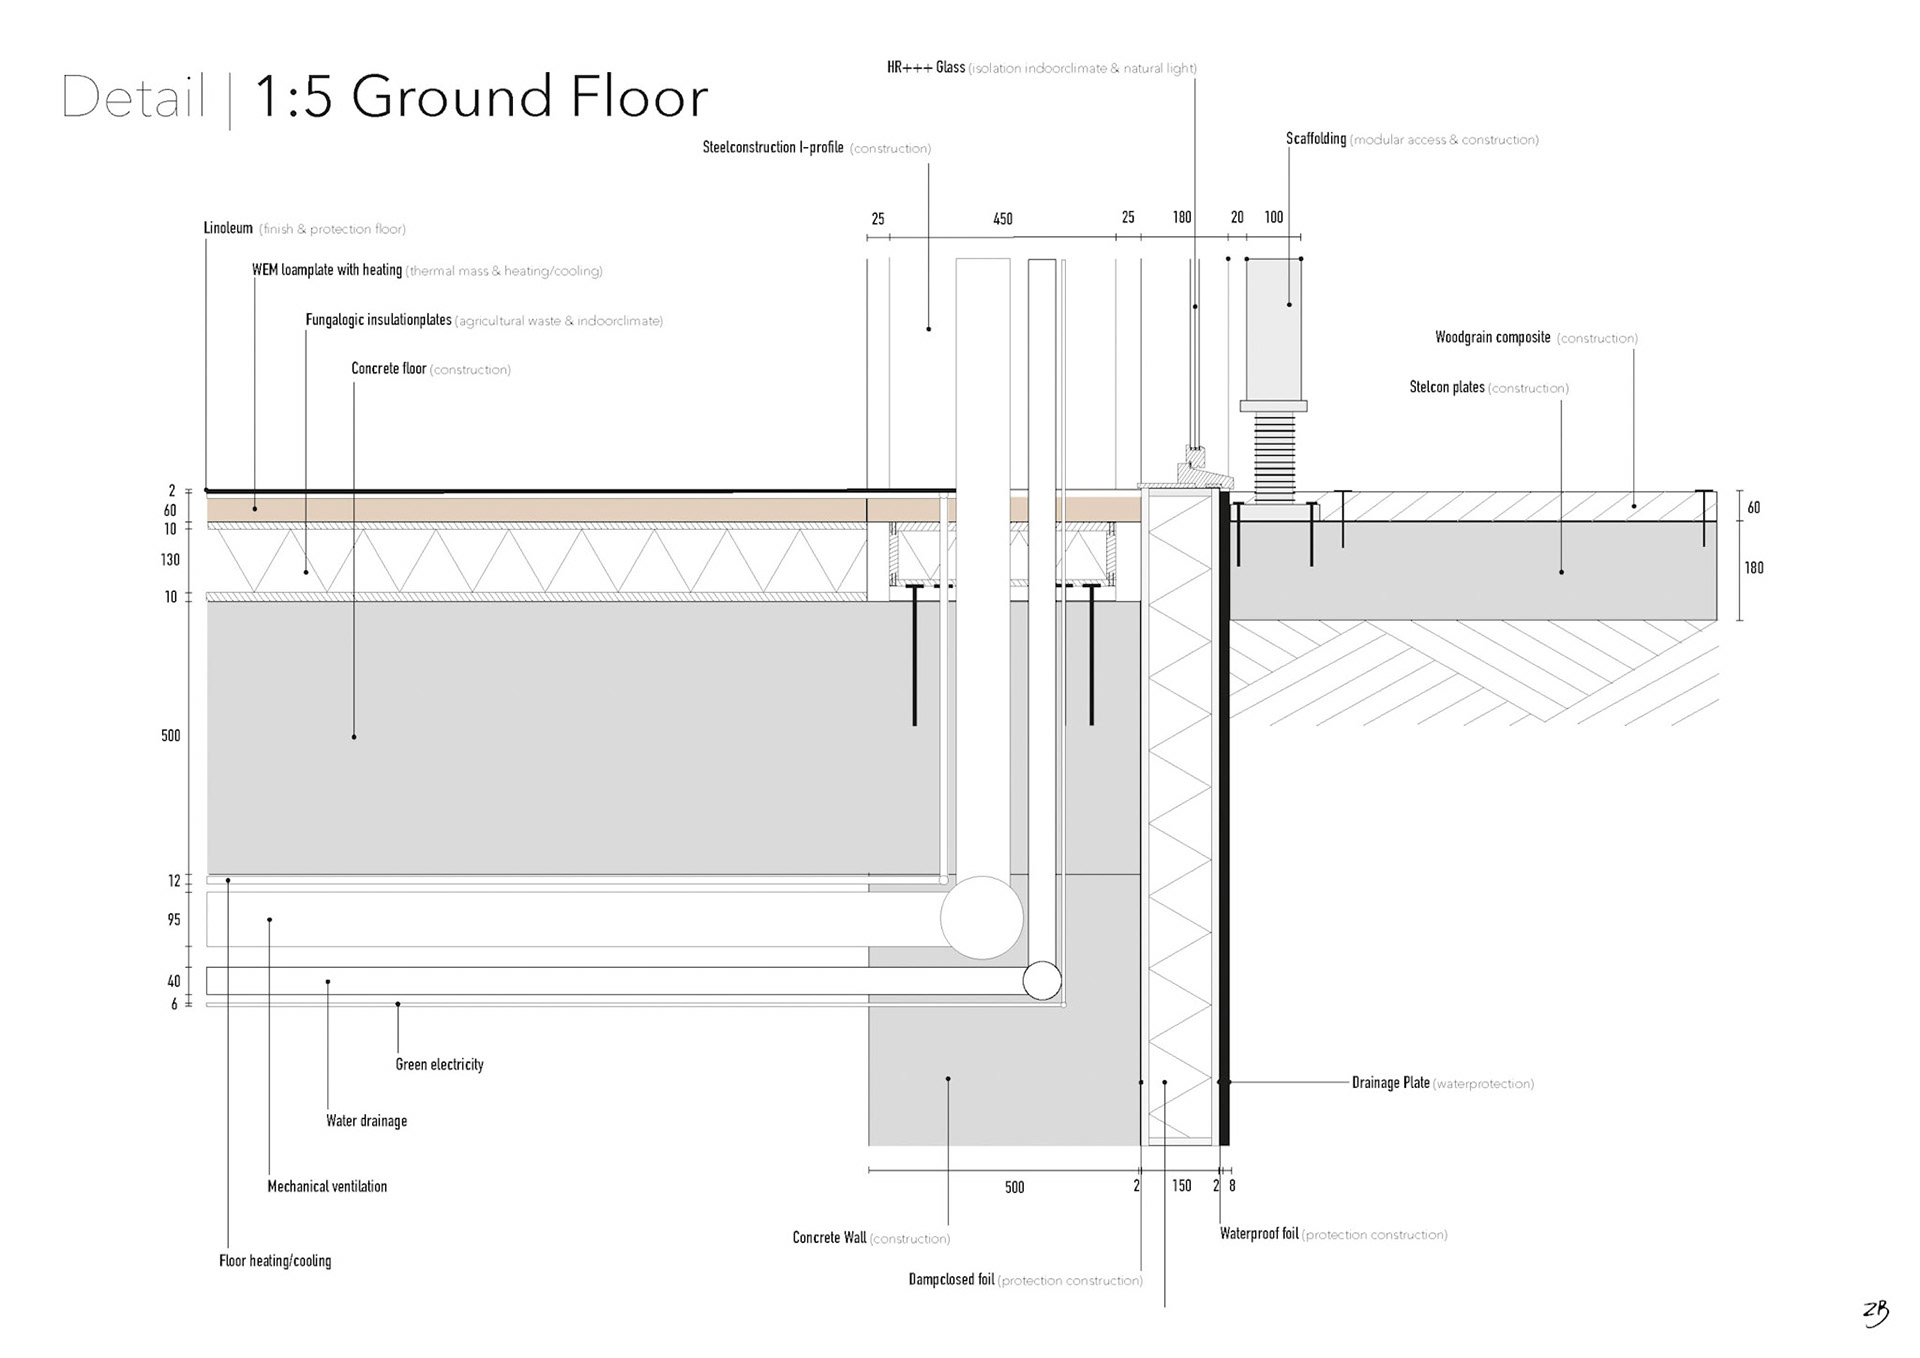The width and height of the screenshot is (1920, 1358).
Task: Click the 'Scaffolding' label
Action: [1315, 139]
